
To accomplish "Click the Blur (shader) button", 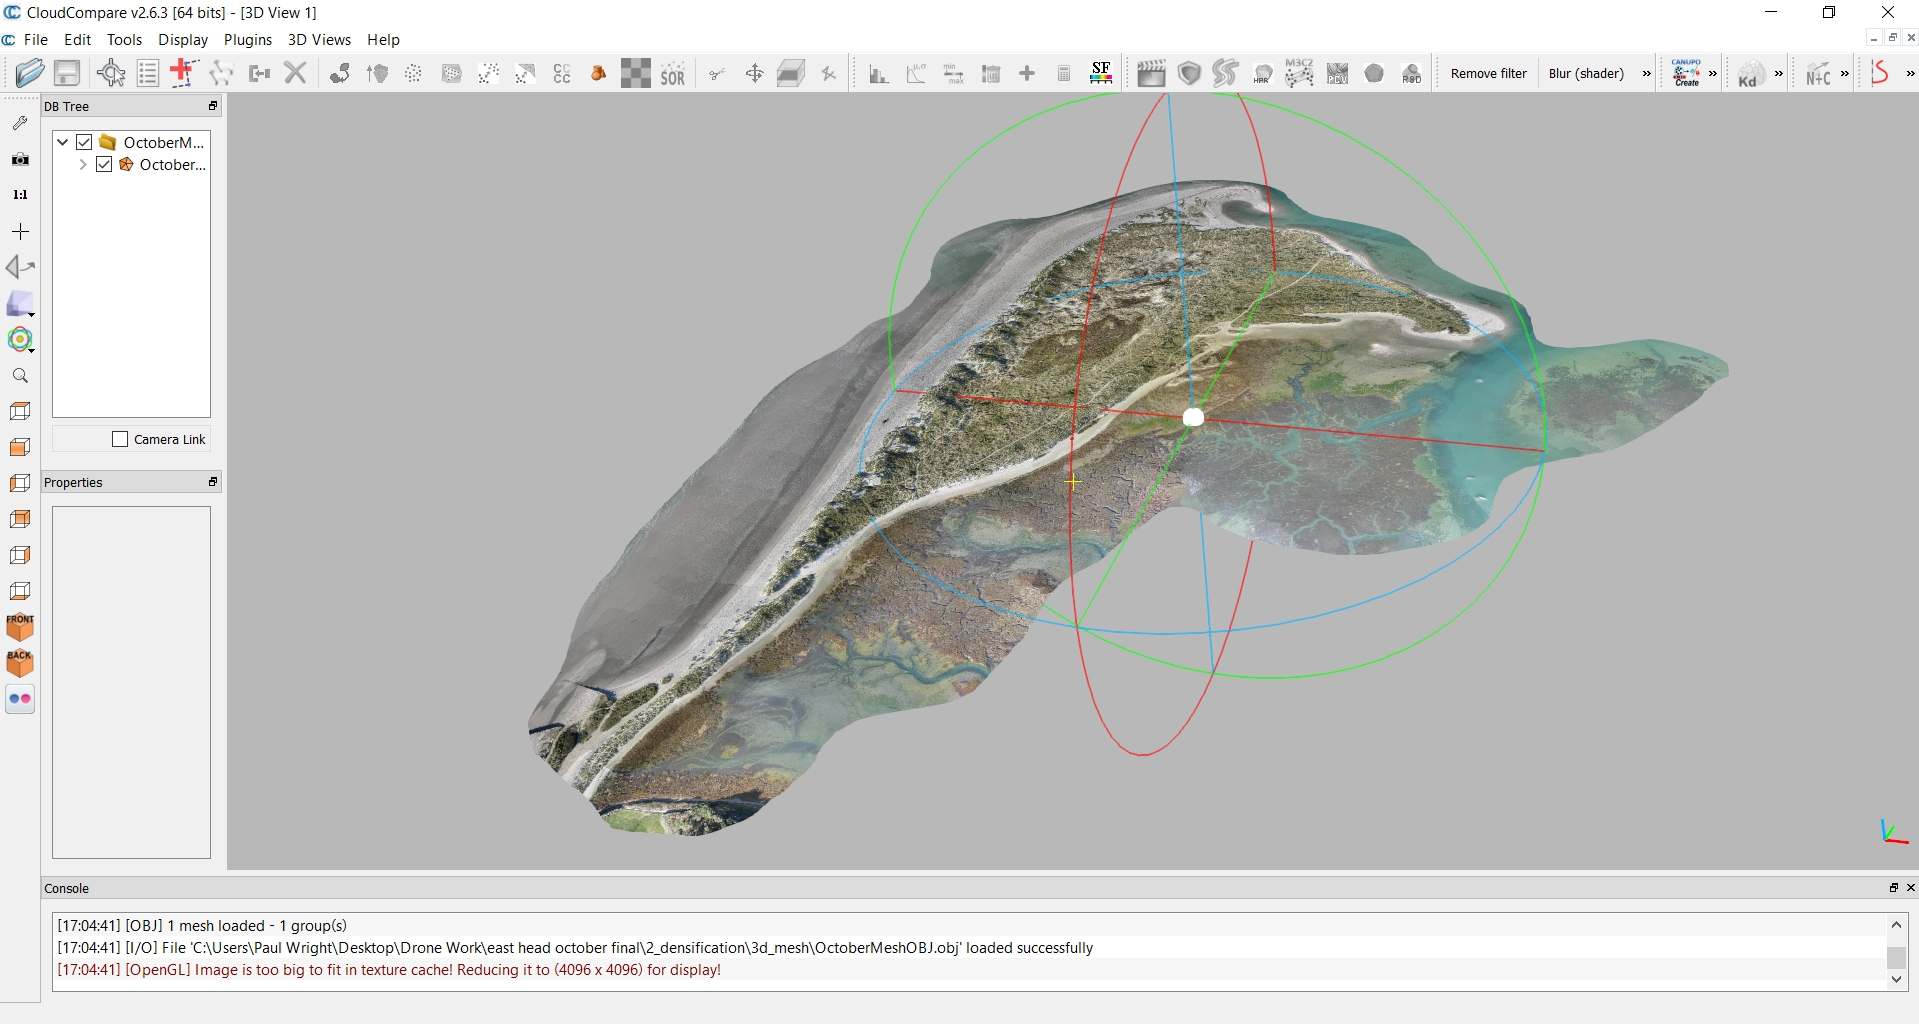I will pyautogui.click(x=1585, y=73).
